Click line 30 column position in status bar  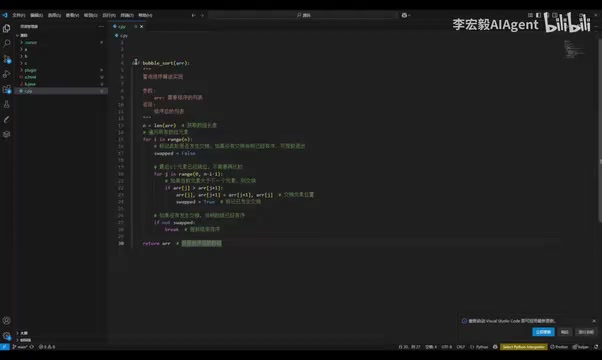click(409, 347)
